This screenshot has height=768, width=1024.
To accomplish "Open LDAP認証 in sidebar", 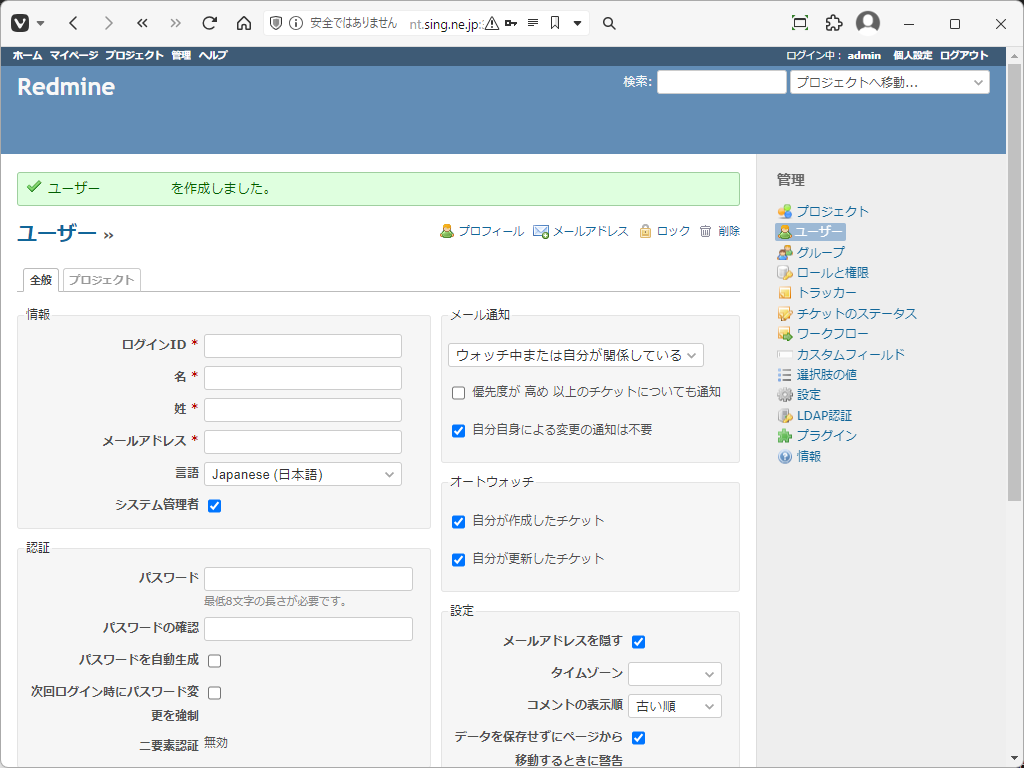I will click(824, 415).
